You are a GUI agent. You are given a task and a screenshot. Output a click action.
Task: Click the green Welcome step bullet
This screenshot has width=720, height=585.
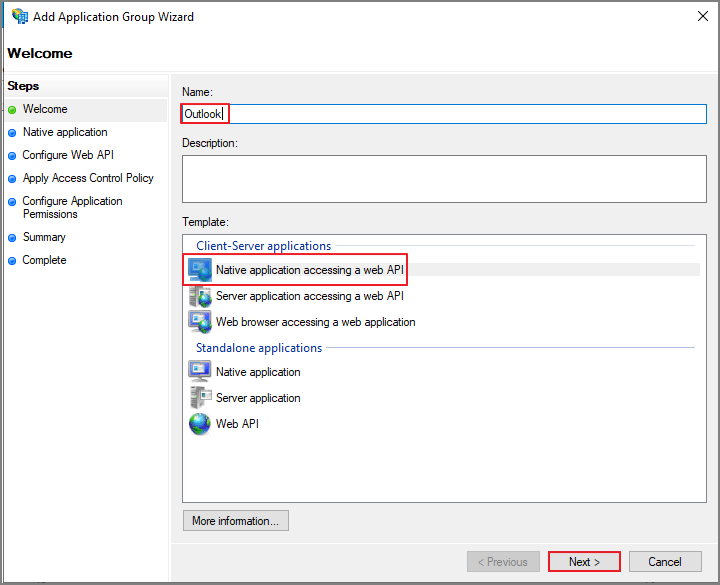point(12,110)
